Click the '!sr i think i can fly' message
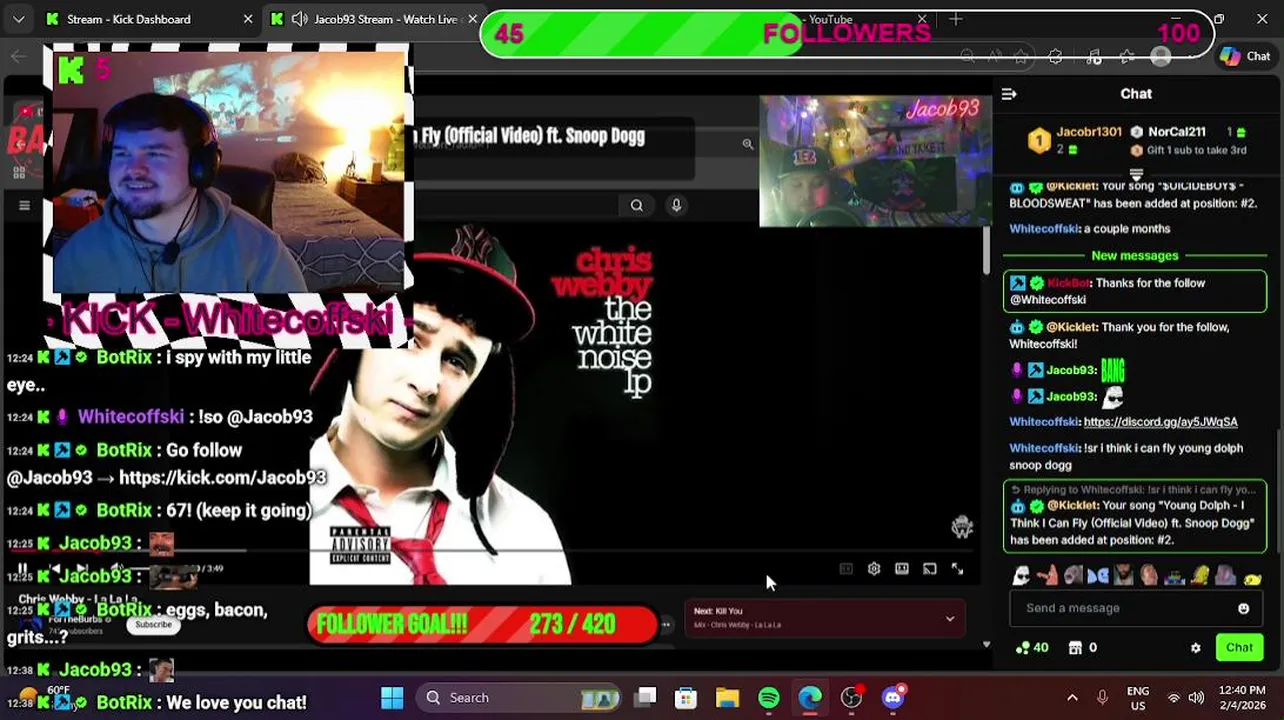The height and width of the screenshot is (720, 1284). (x=1129, y=457)
